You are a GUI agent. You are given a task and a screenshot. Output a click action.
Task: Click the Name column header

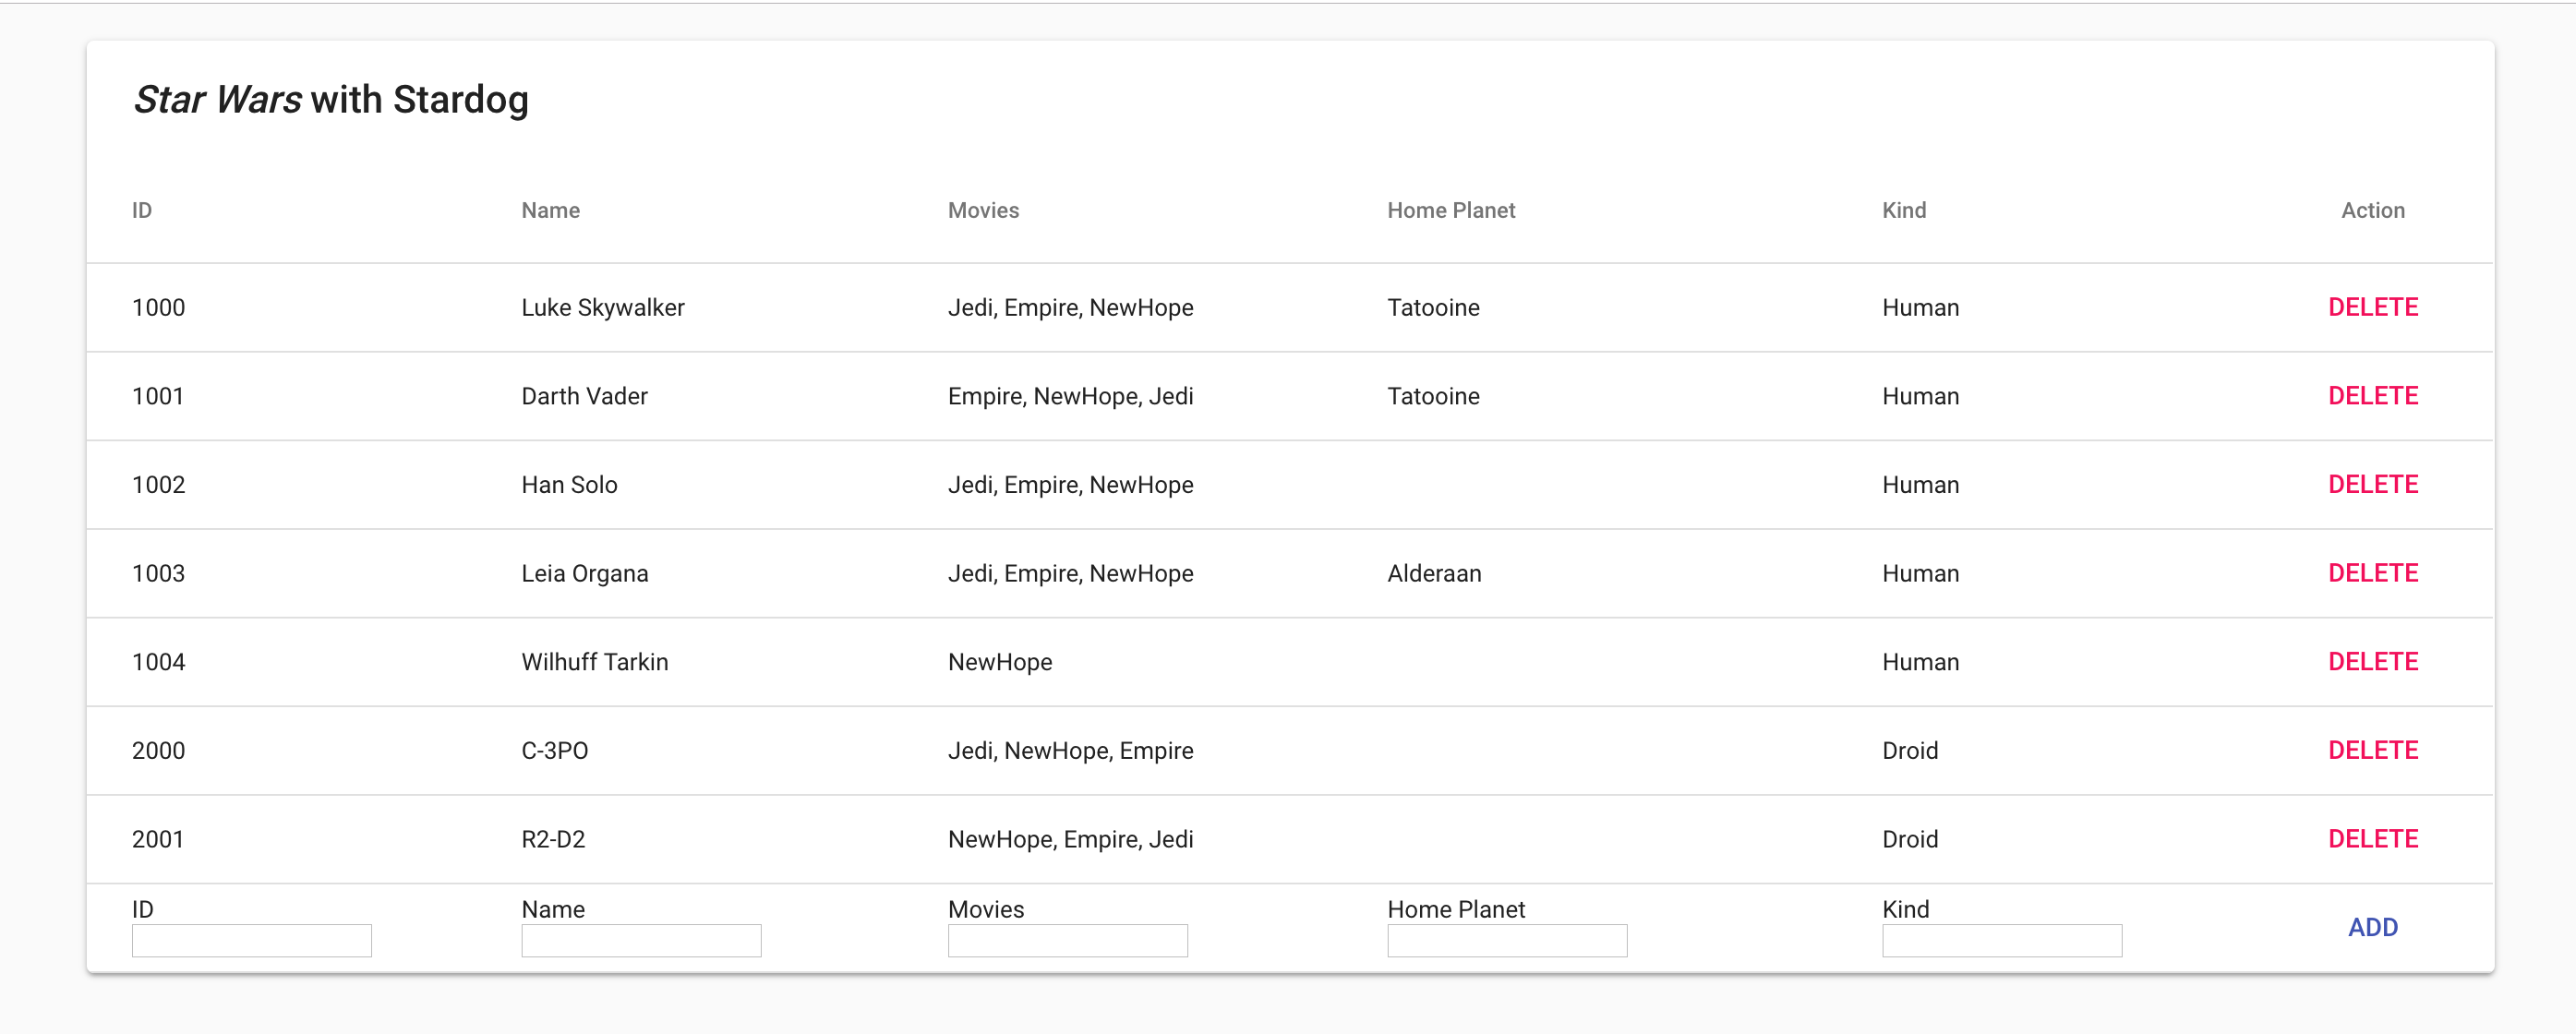(x=550, y=210)
